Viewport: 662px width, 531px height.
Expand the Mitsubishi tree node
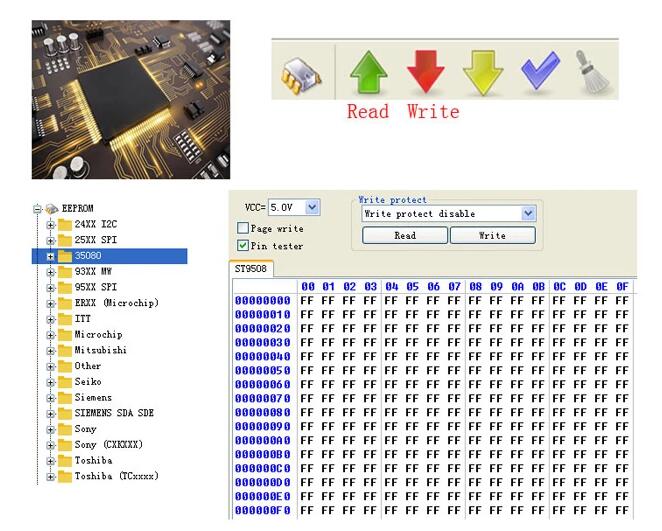click(x=50, y=351)
